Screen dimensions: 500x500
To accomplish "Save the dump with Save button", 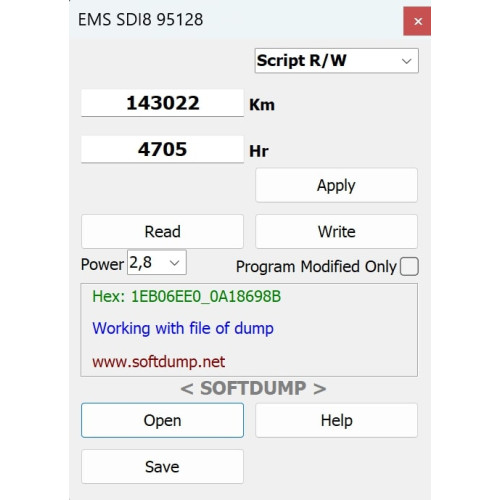I will coord(162,467).
